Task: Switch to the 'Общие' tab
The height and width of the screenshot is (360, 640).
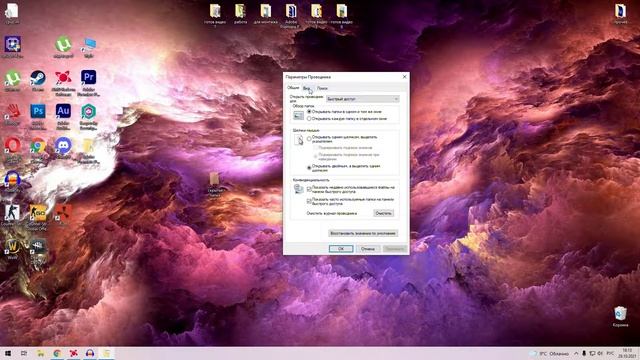Action: coord(293,88)
